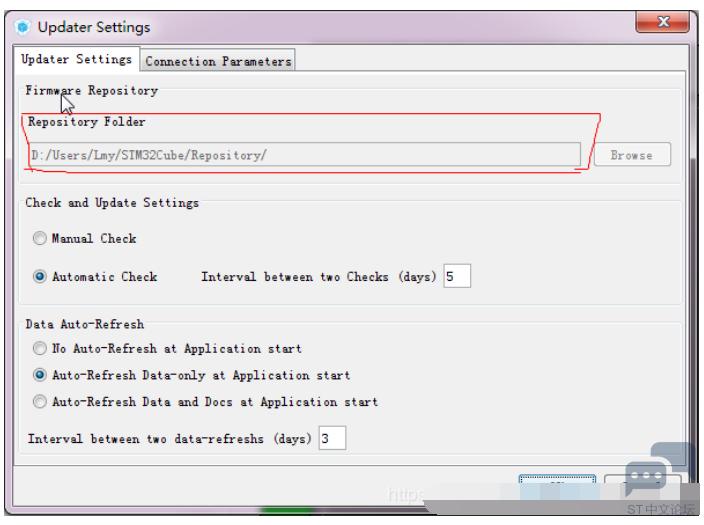704x525 pixels.
Task: Click the Repository Folder path field
Action: 305,155
